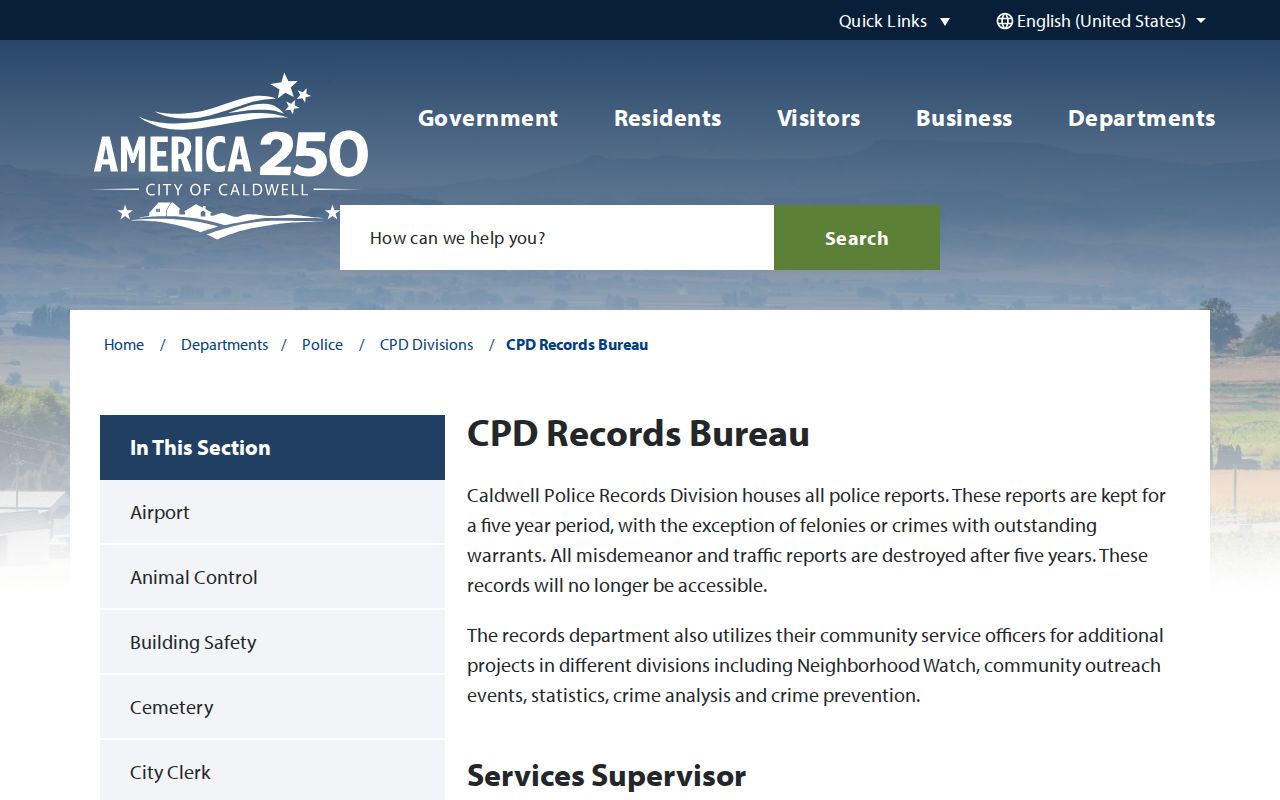The height and width of the screenshot is (800, 1280).
Task: Click the paragraph starting 'Caldwell Police Records Division'
Action: pyautogui.click(x=817, y=540)
